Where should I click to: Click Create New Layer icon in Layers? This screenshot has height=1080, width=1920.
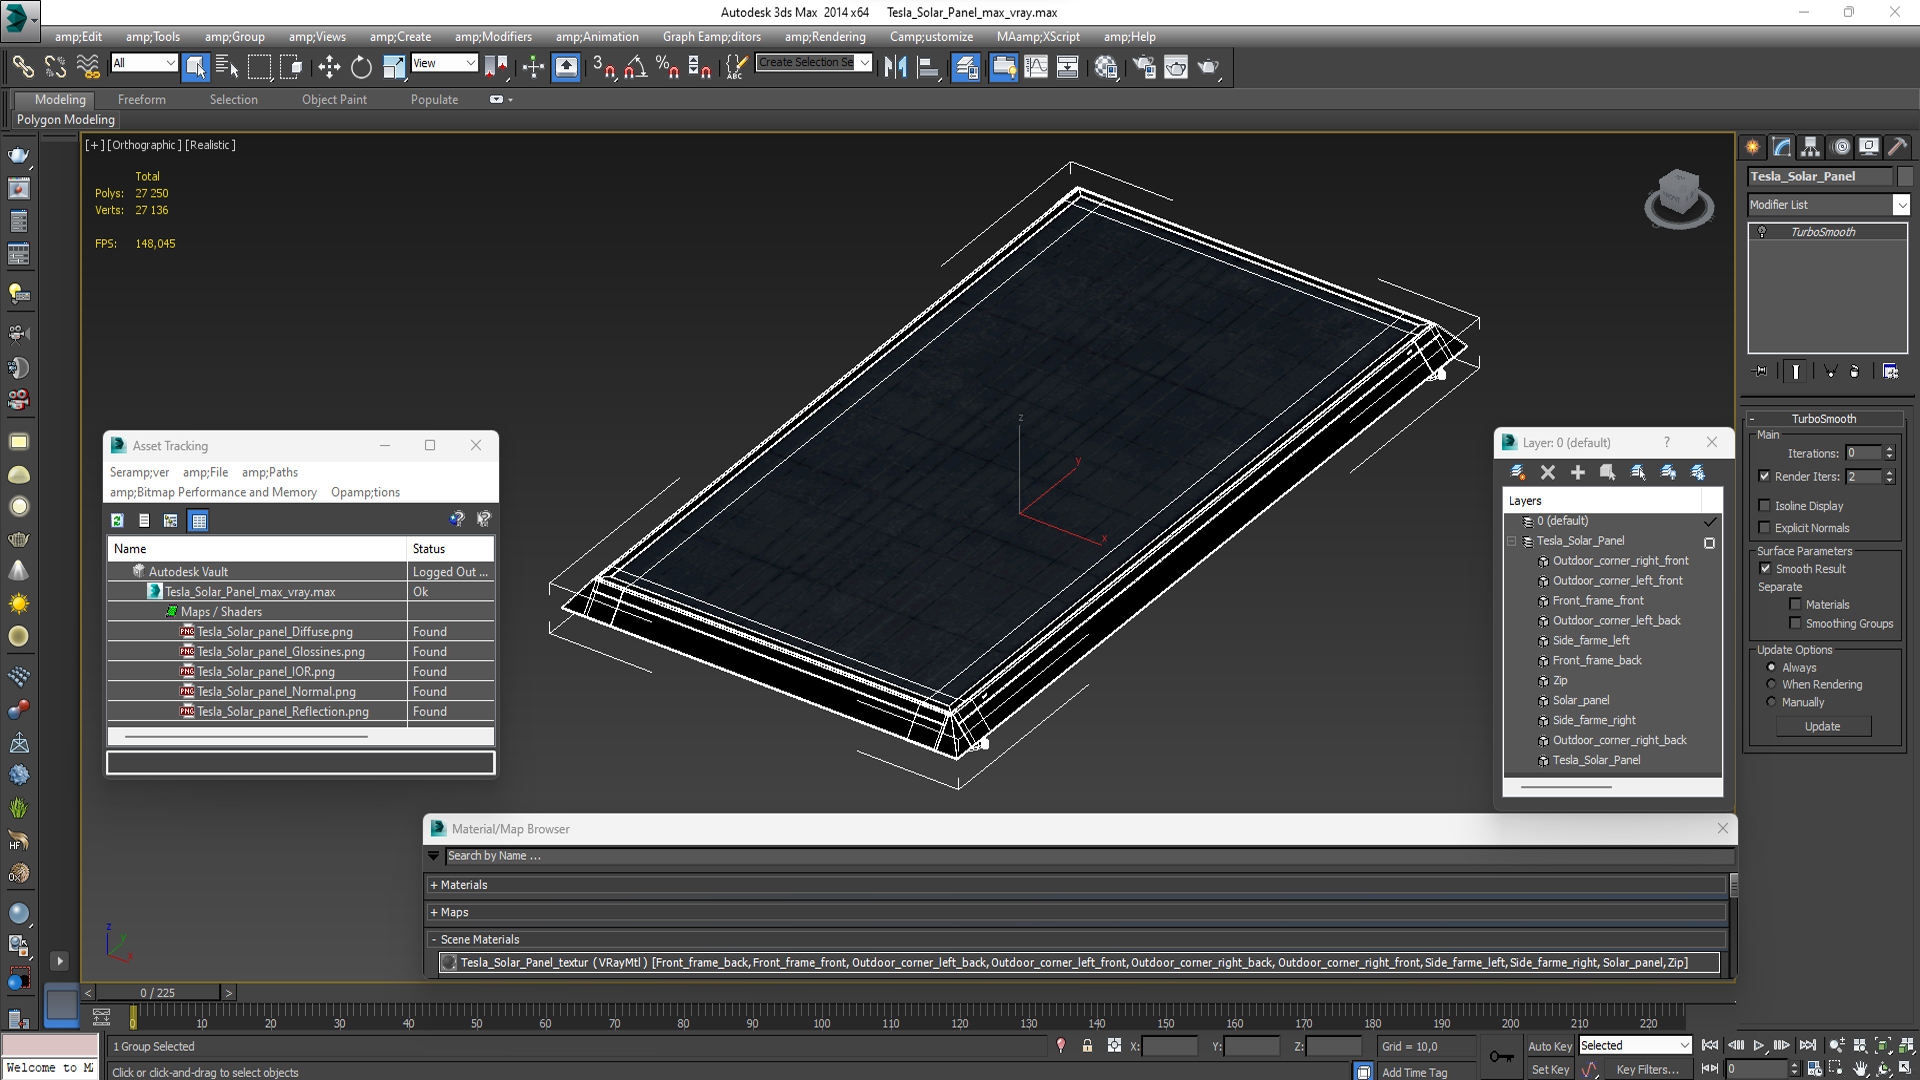(1517, 472)
